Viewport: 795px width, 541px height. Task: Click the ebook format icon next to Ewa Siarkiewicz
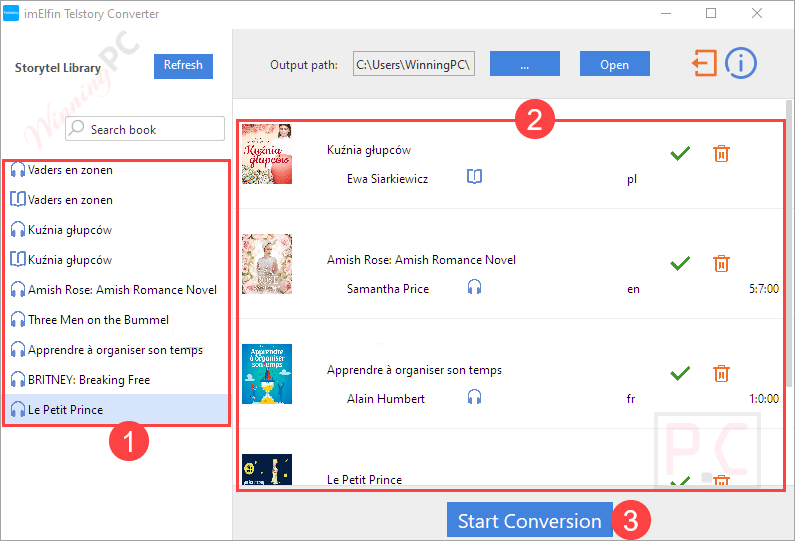[474, 176]
